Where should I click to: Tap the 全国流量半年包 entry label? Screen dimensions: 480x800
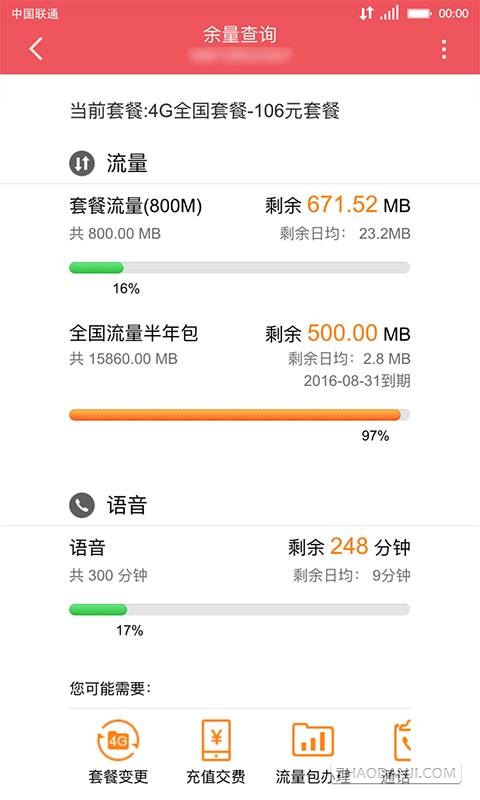[x=134, y=333]
